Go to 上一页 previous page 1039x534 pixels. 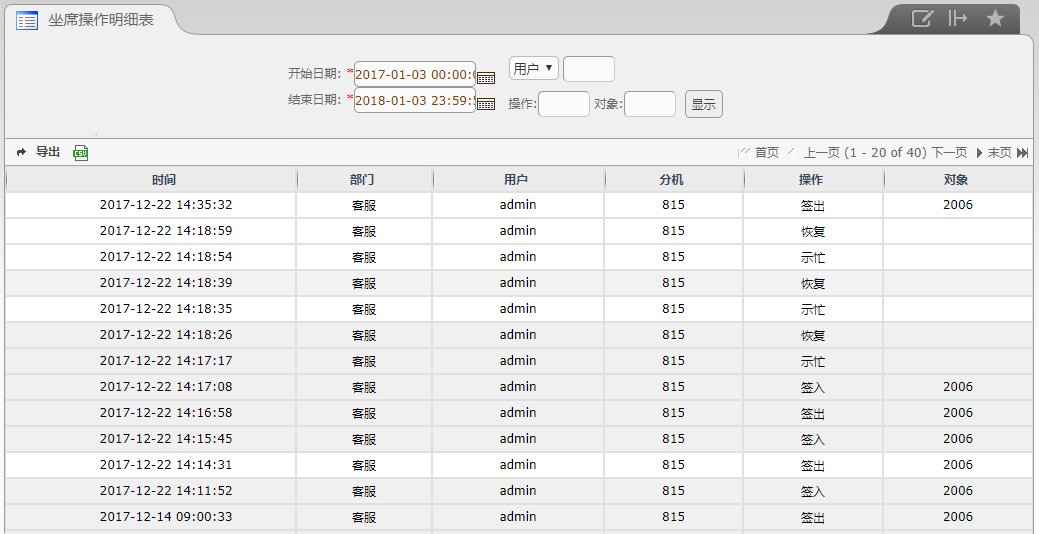[x=821, y=153]
